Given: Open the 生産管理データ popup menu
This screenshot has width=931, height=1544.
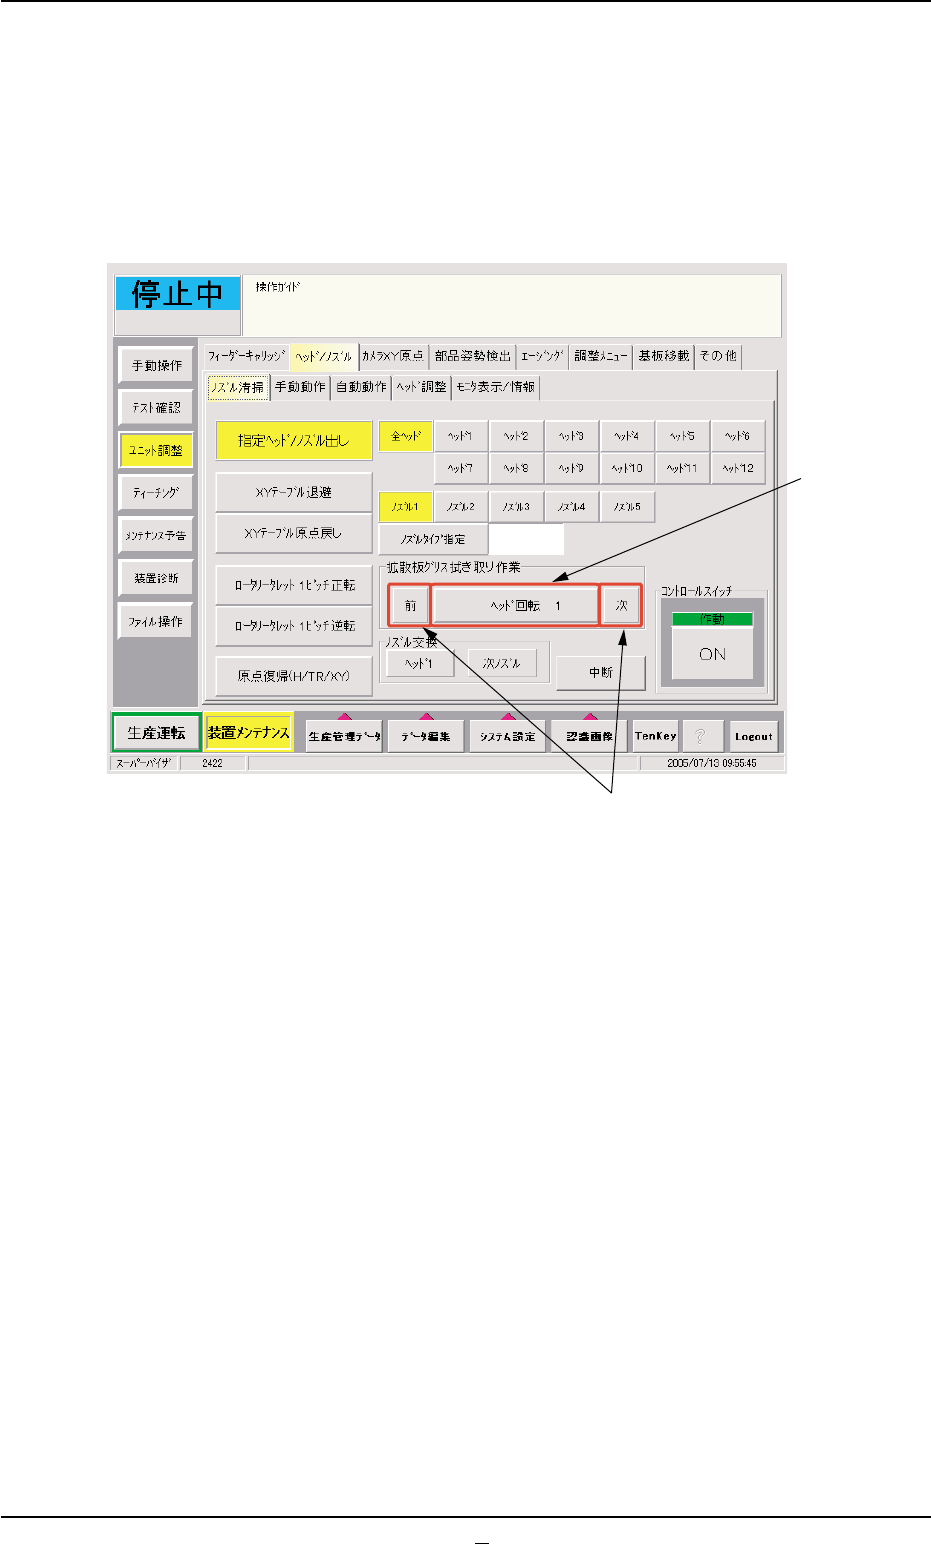Looking at the screenshot, I should (x=344, y=735).
